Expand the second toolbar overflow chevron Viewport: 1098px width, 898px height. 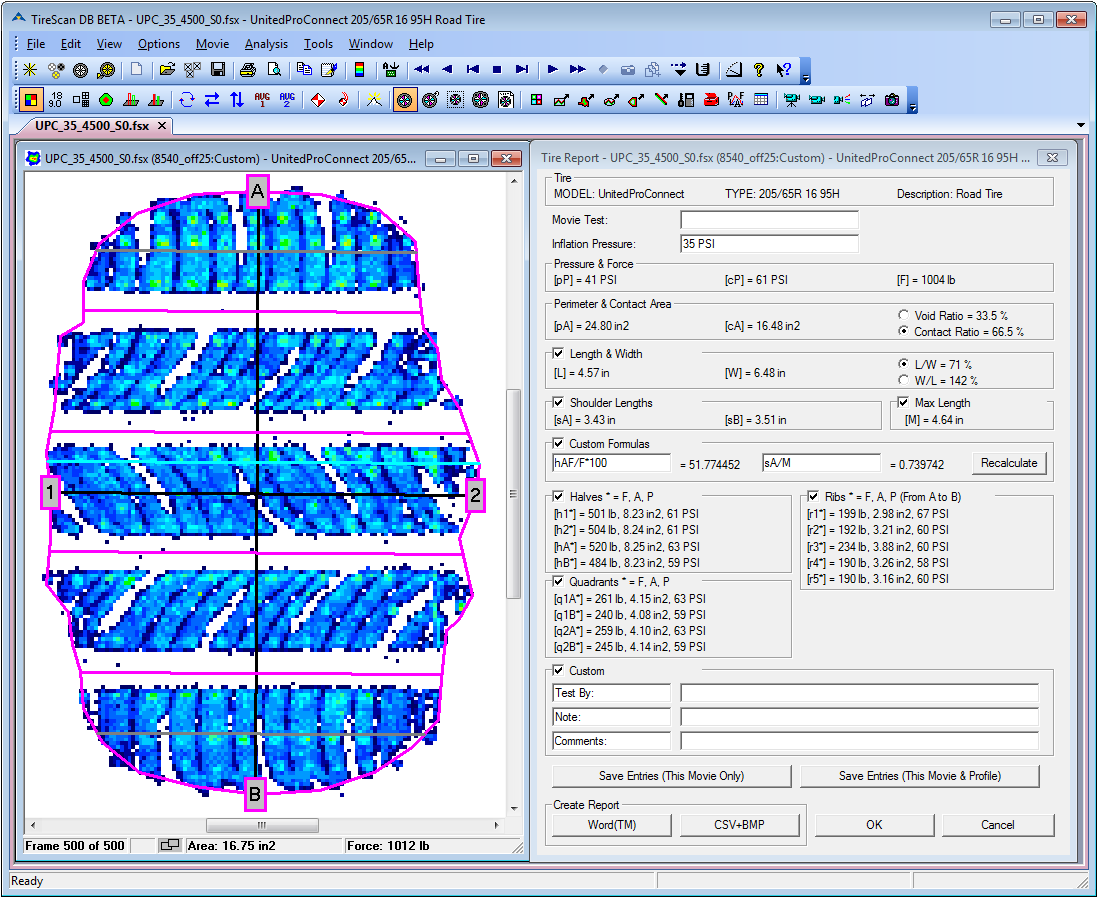click(911, 107)
